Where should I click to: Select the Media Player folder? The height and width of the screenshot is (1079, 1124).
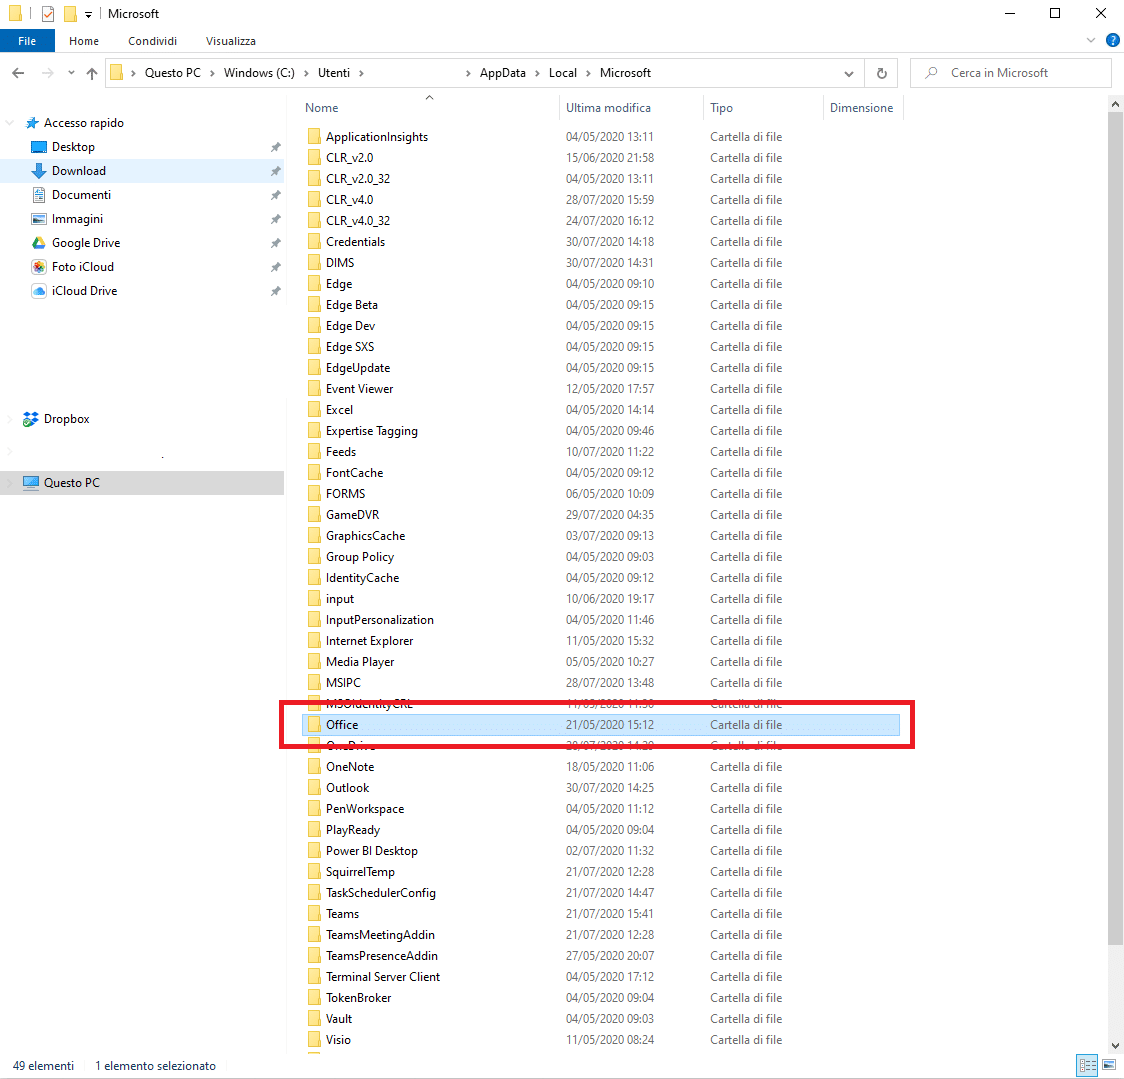(360, 662)
